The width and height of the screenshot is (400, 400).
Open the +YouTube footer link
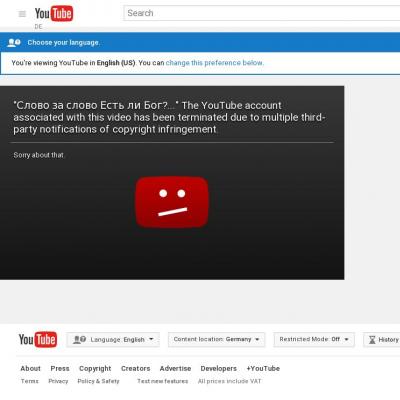(x=263, y=368)
